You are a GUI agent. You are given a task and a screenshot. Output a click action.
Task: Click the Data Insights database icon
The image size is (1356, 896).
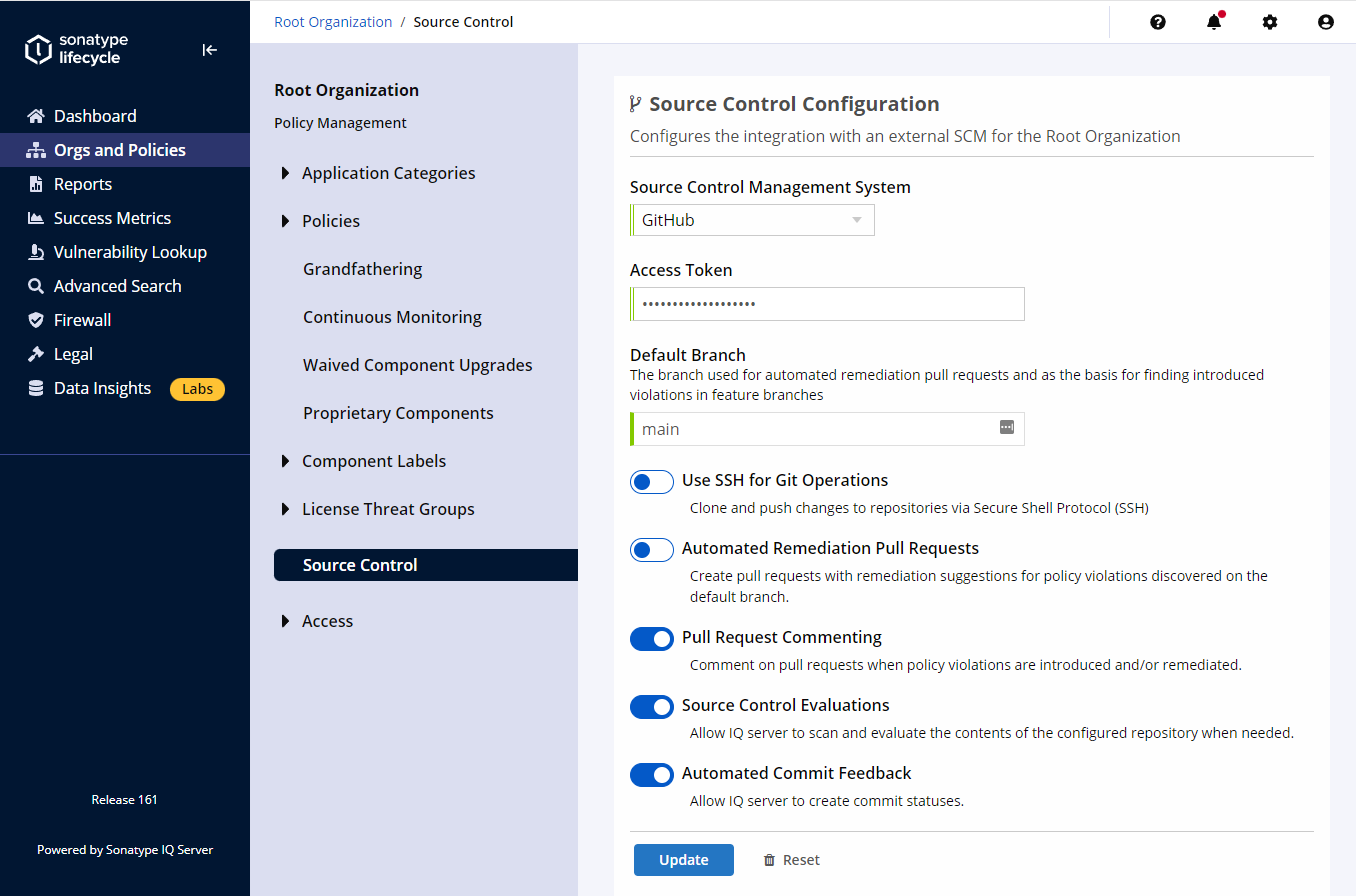point(36,388)
